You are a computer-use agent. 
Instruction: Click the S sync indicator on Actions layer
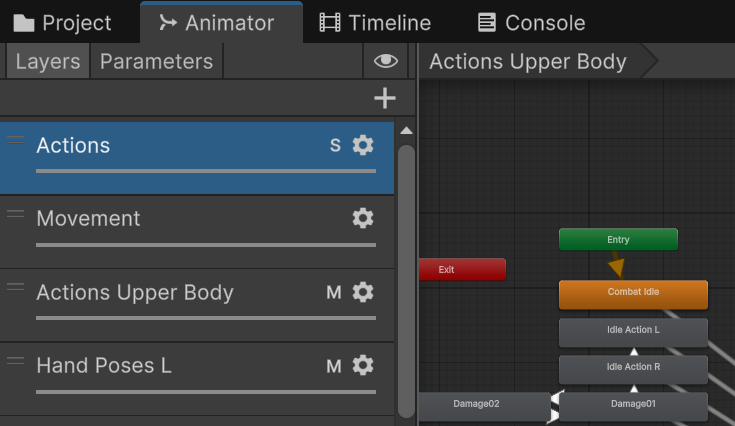click(335, 145)
